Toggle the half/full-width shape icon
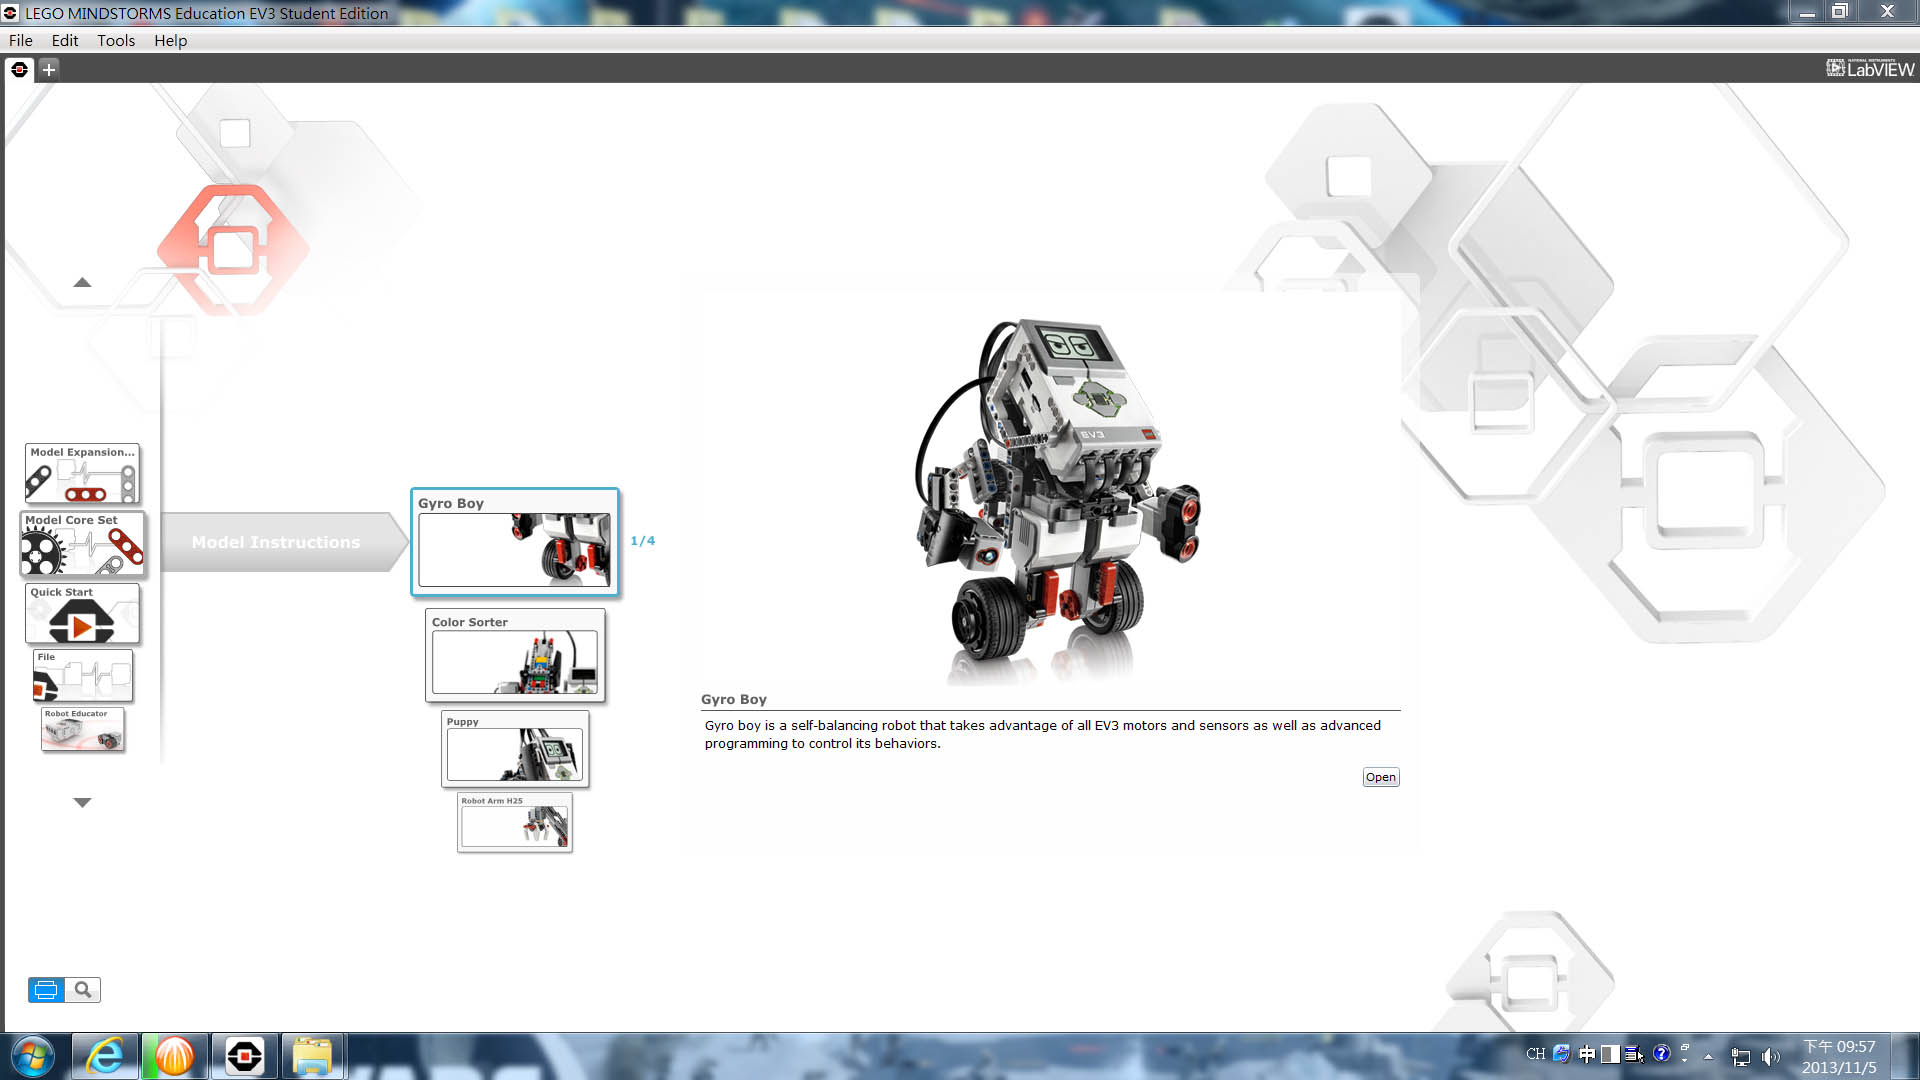This screenshot has height=1080, width=1920. pos(1610,1054)
